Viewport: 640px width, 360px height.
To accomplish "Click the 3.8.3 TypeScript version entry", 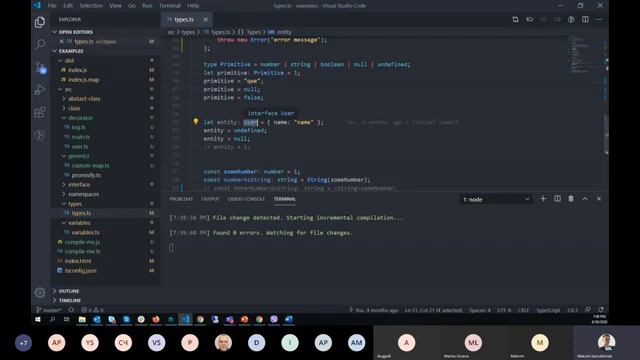I will pyautogui.click(x=573, y=310).
